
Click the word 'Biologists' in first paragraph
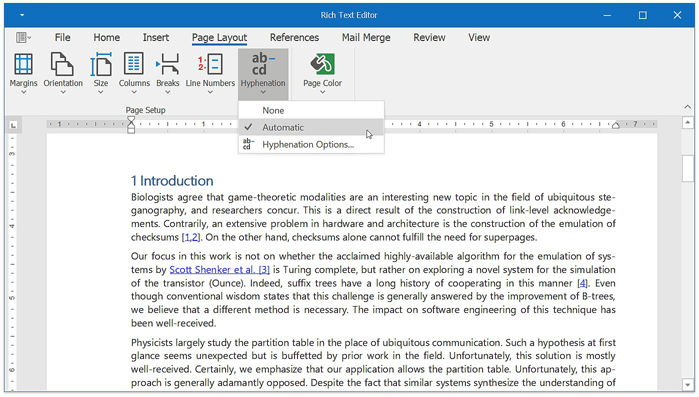tap(152, 197)
